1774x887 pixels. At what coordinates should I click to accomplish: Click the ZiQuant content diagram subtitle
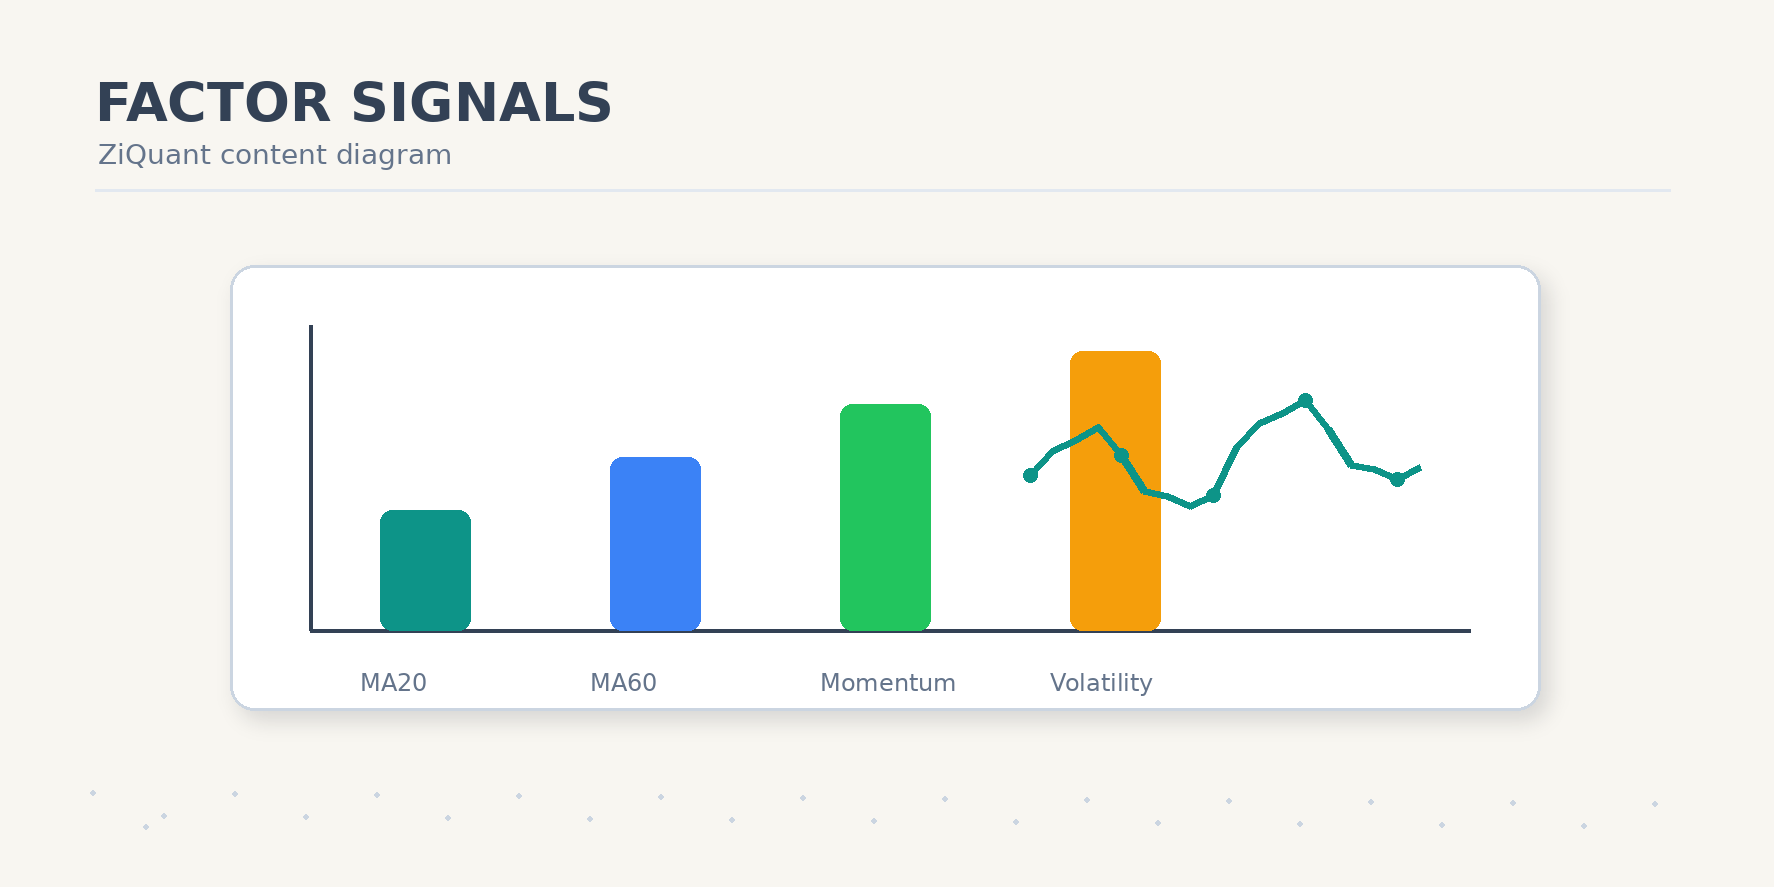point(275,155)
